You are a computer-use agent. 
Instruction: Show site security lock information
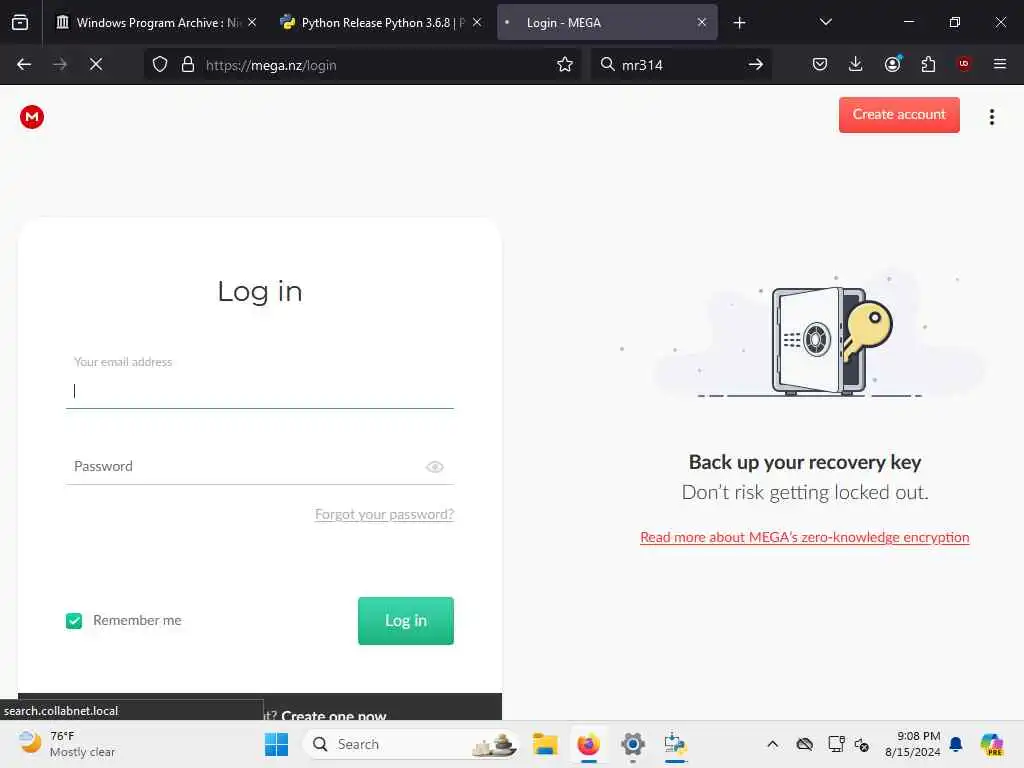pos(188,64)
